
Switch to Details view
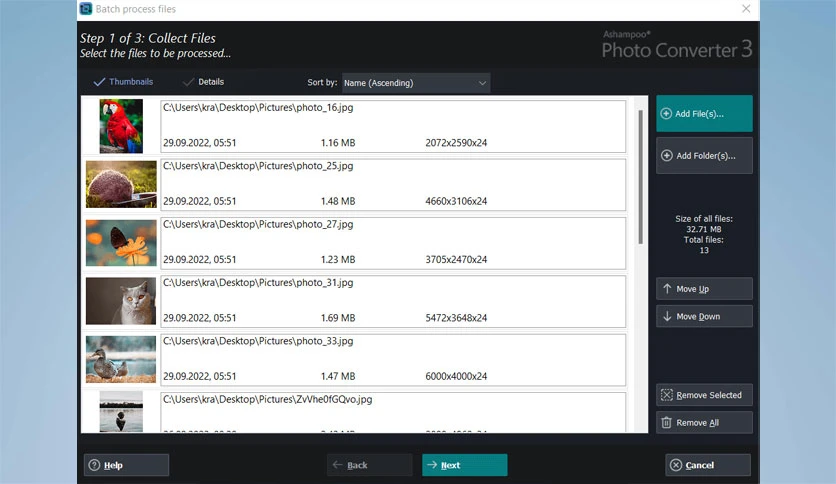tap(204, 82)
